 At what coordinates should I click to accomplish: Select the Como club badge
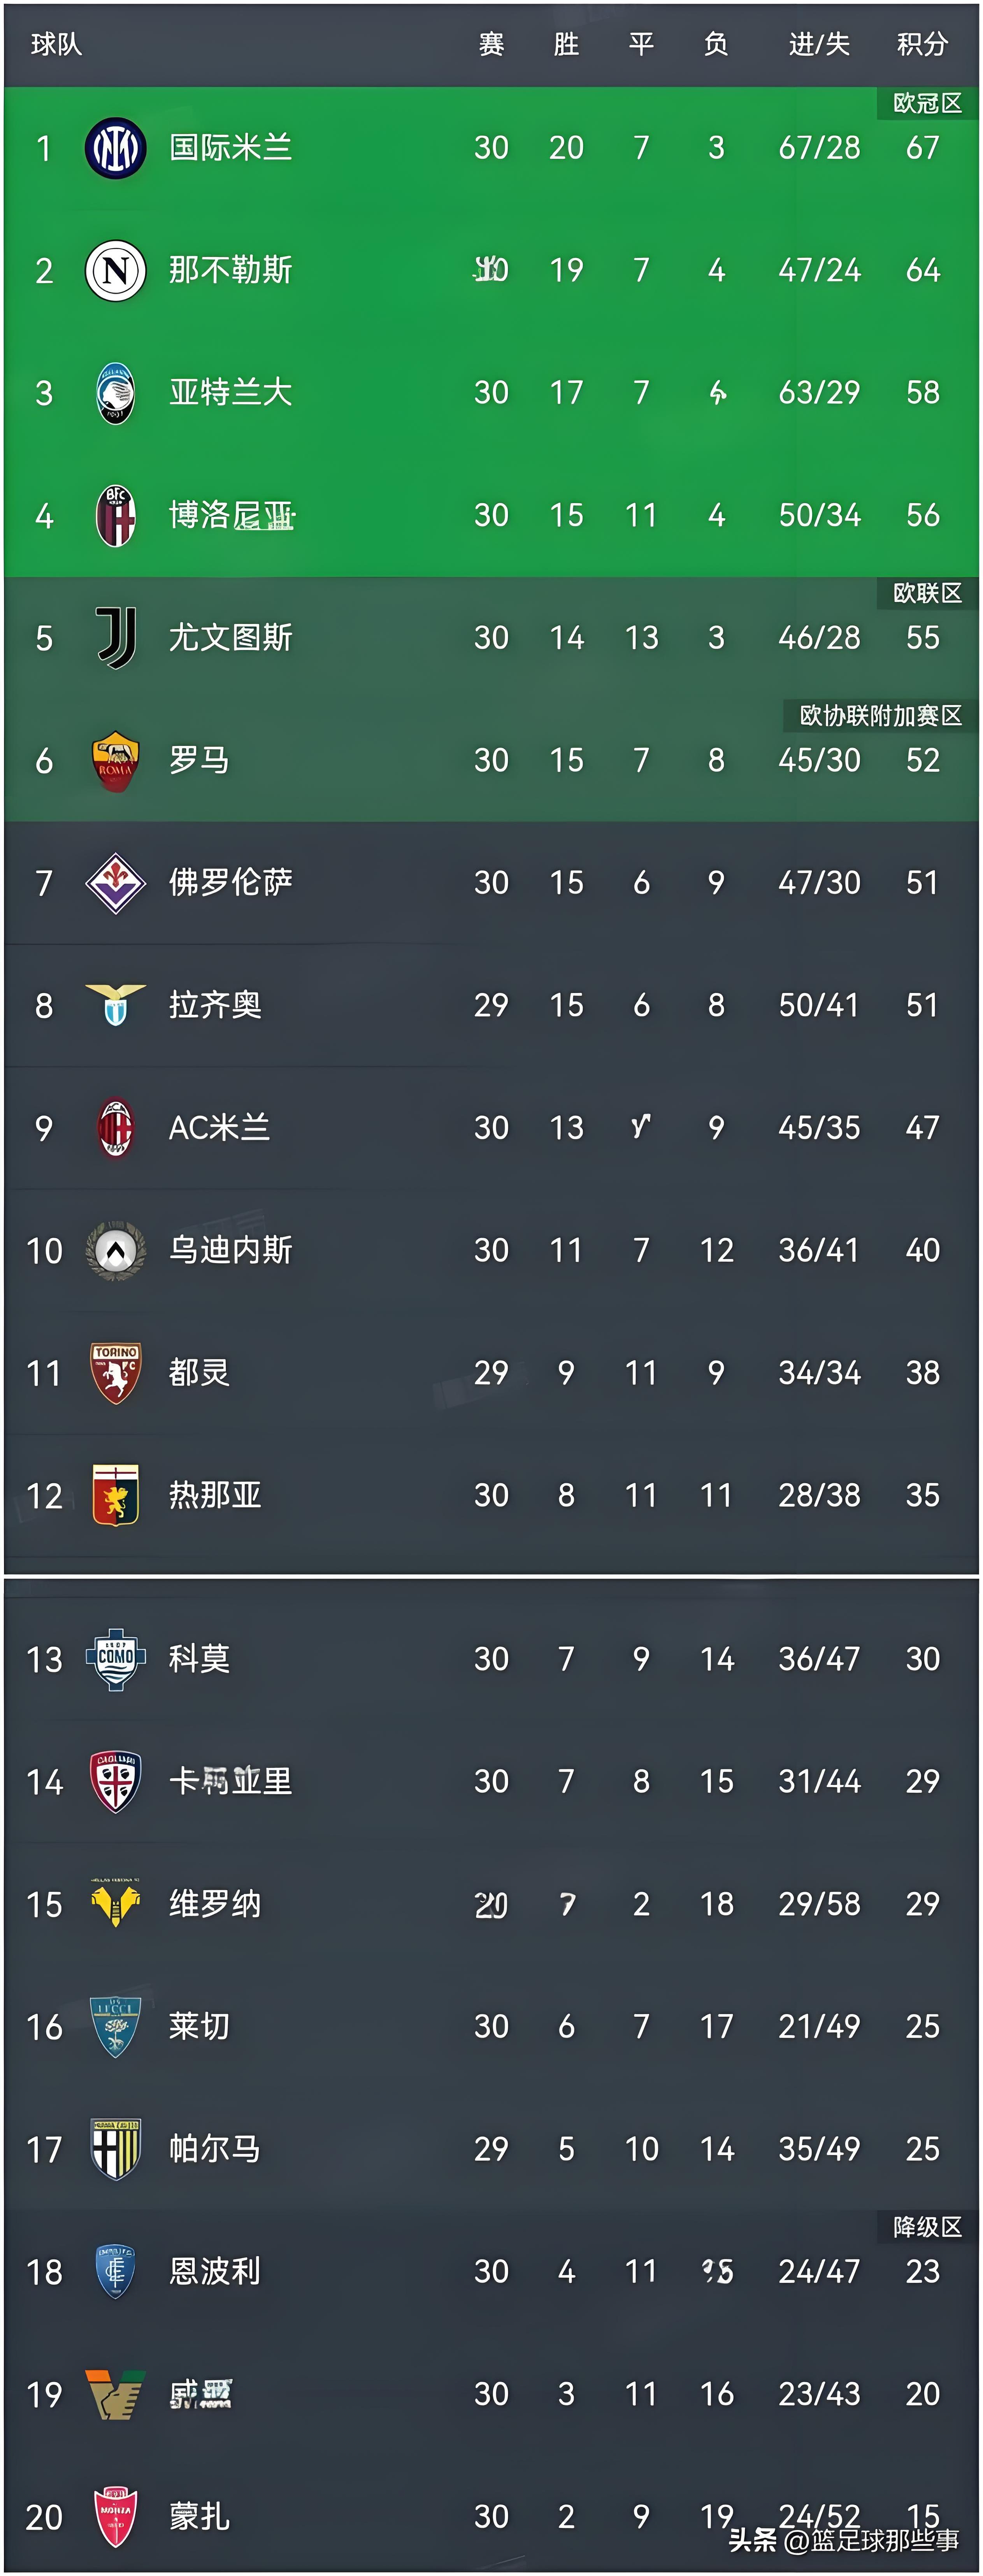pos(116,1659)
